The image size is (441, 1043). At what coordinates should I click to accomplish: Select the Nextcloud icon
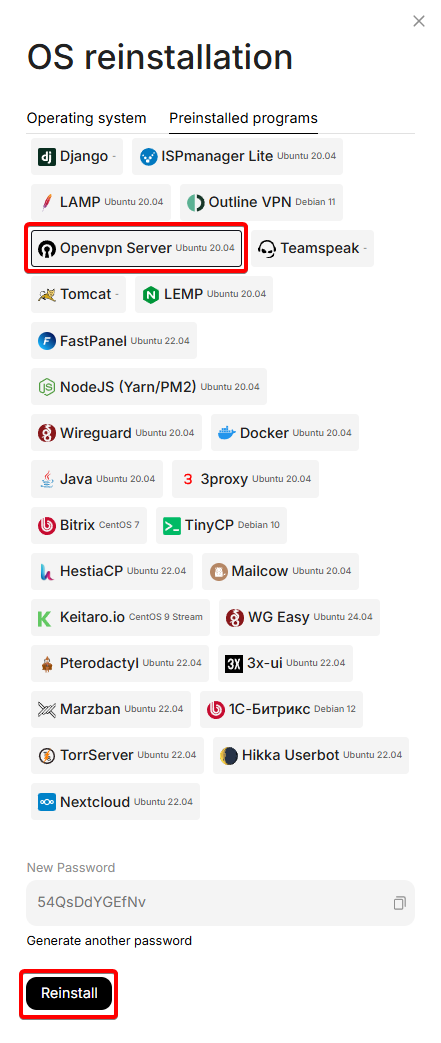(x=47, y=802)
